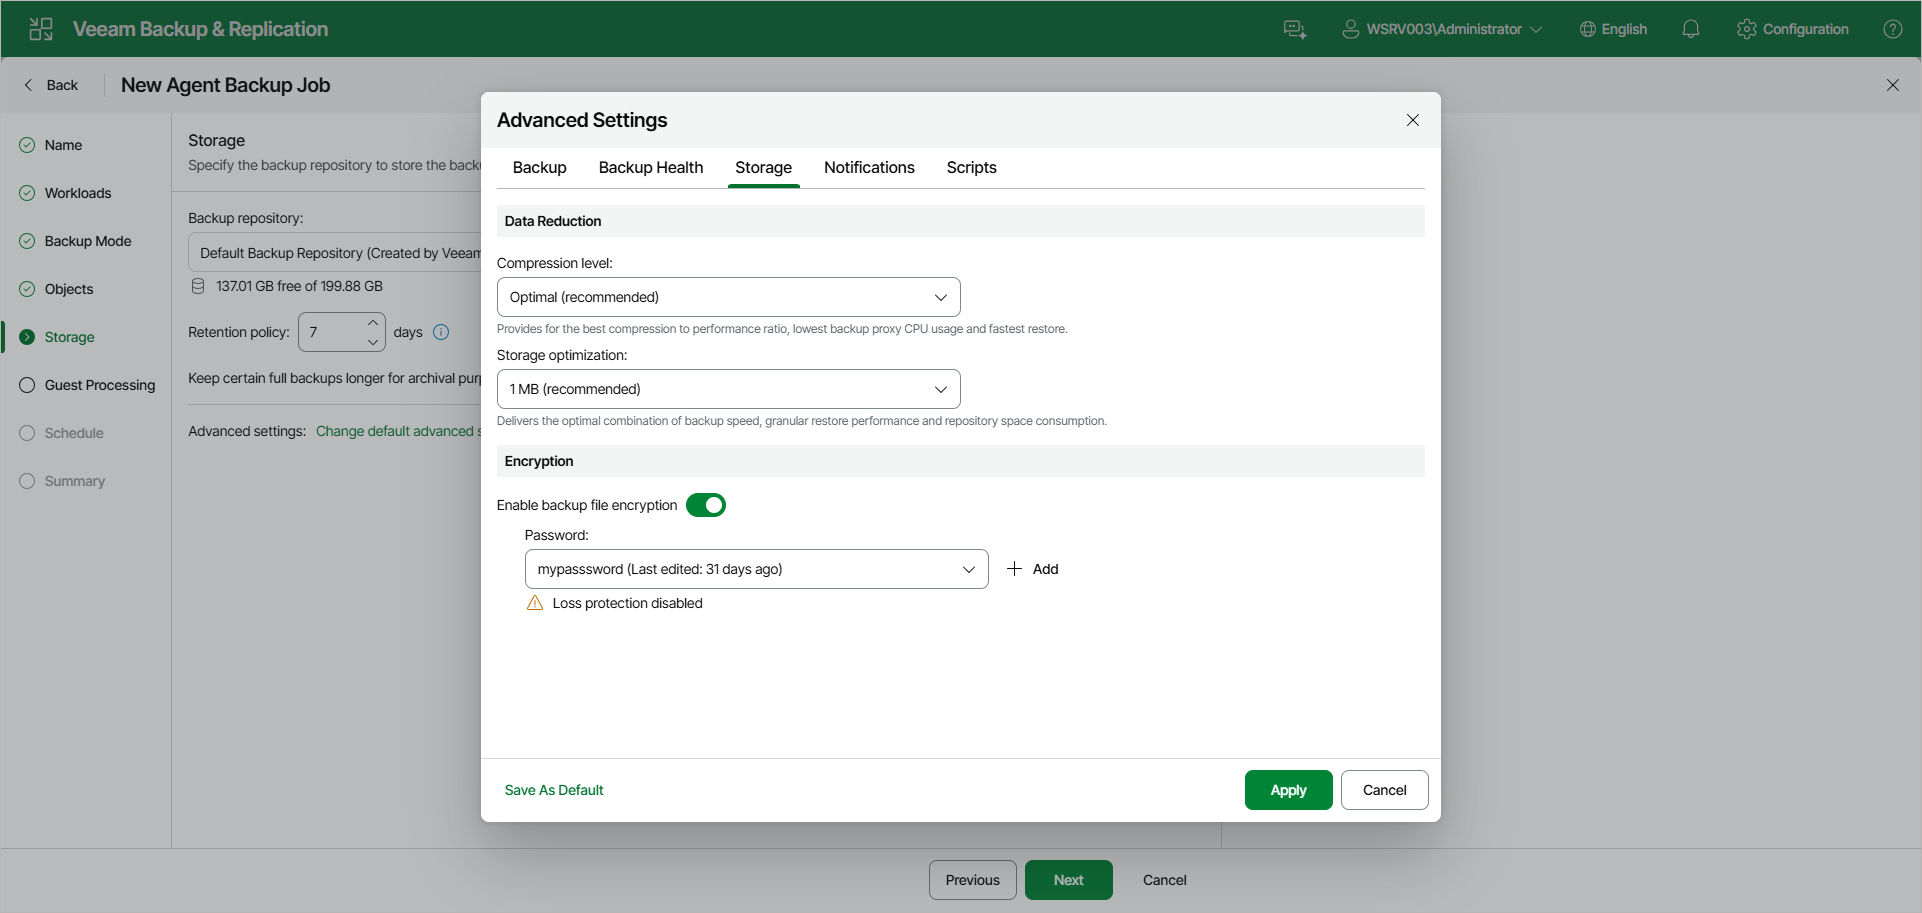
Task: Select the Guest Processing wizard step
Action: pyautogui.click(x=87, y=385)
